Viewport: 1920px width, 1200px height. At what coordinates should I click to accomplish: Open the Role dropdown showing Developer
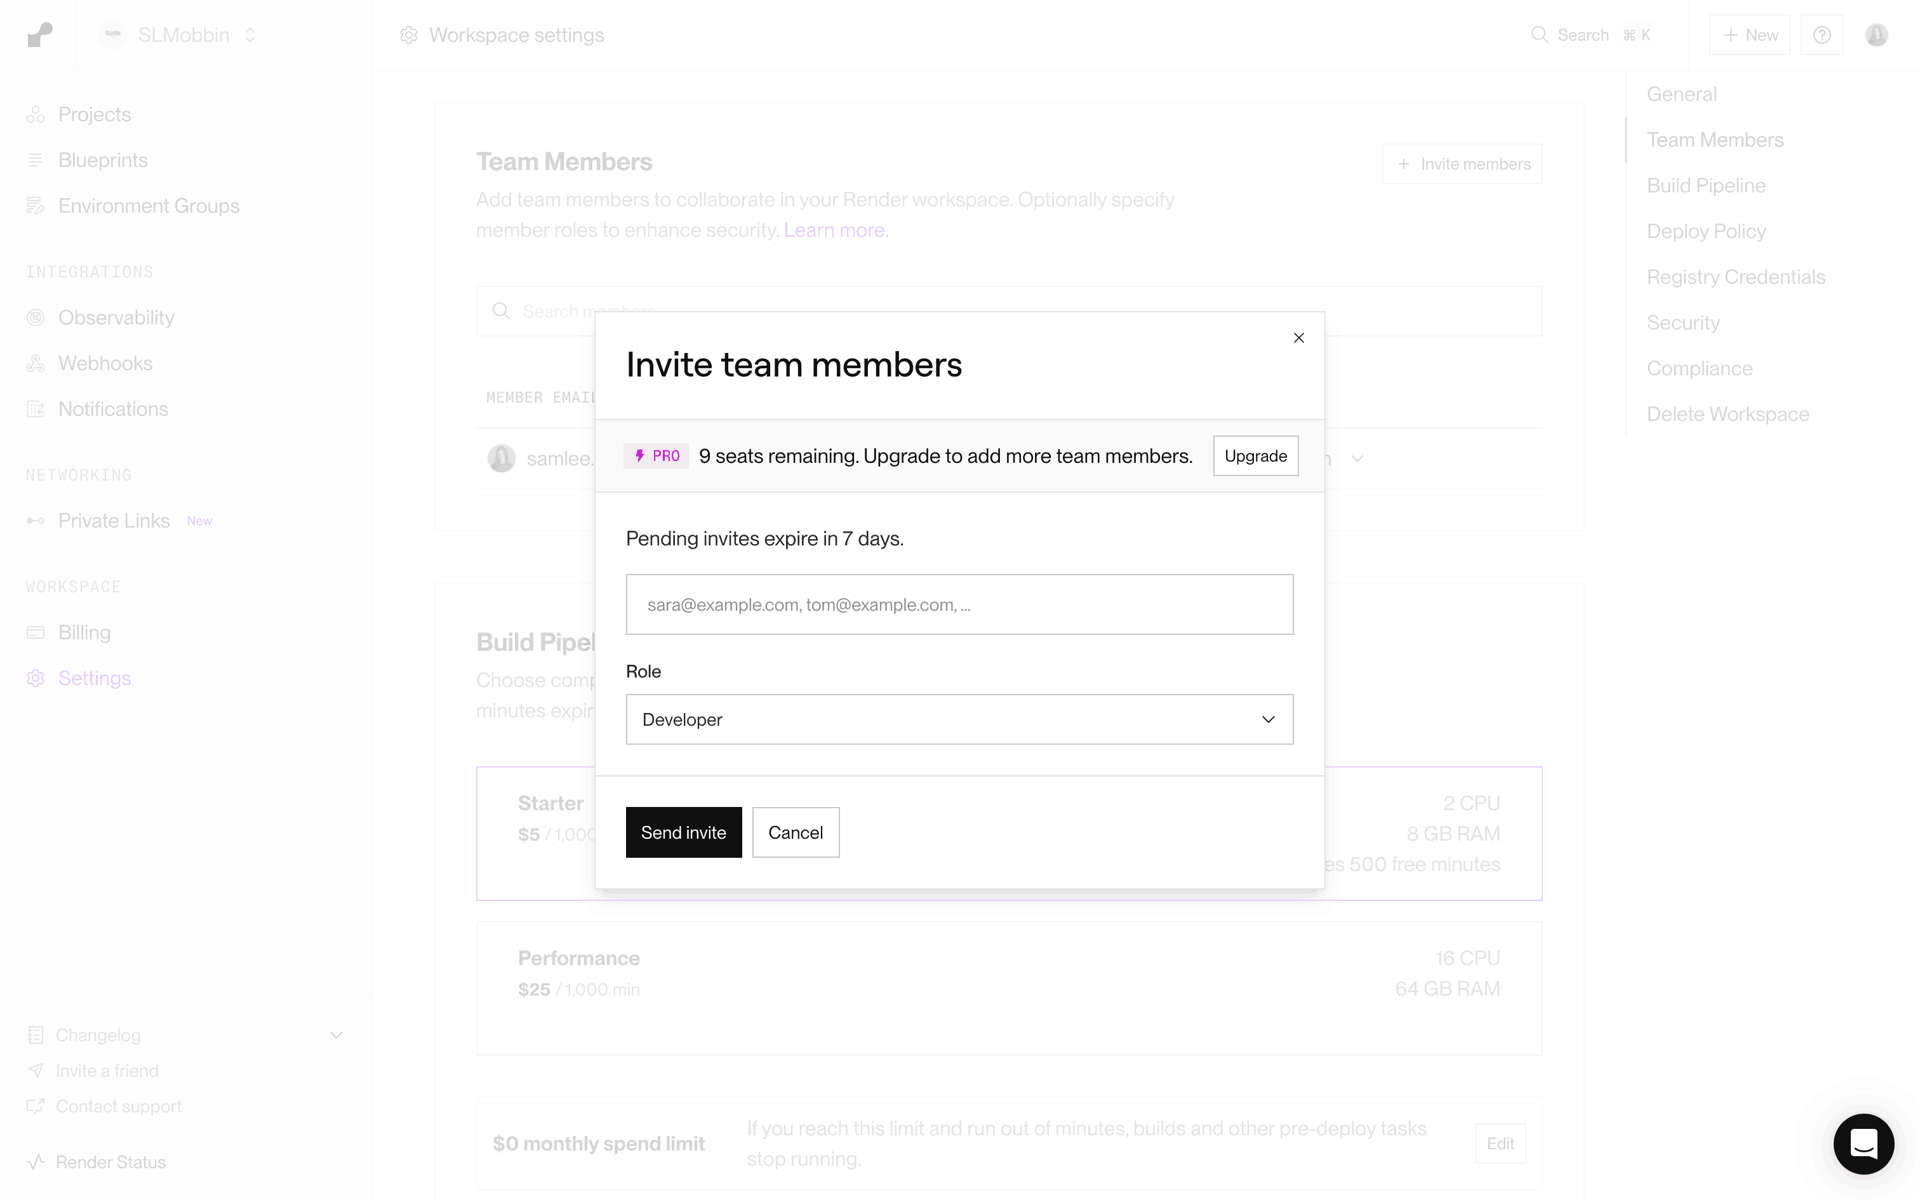click(x=959, y=719)
